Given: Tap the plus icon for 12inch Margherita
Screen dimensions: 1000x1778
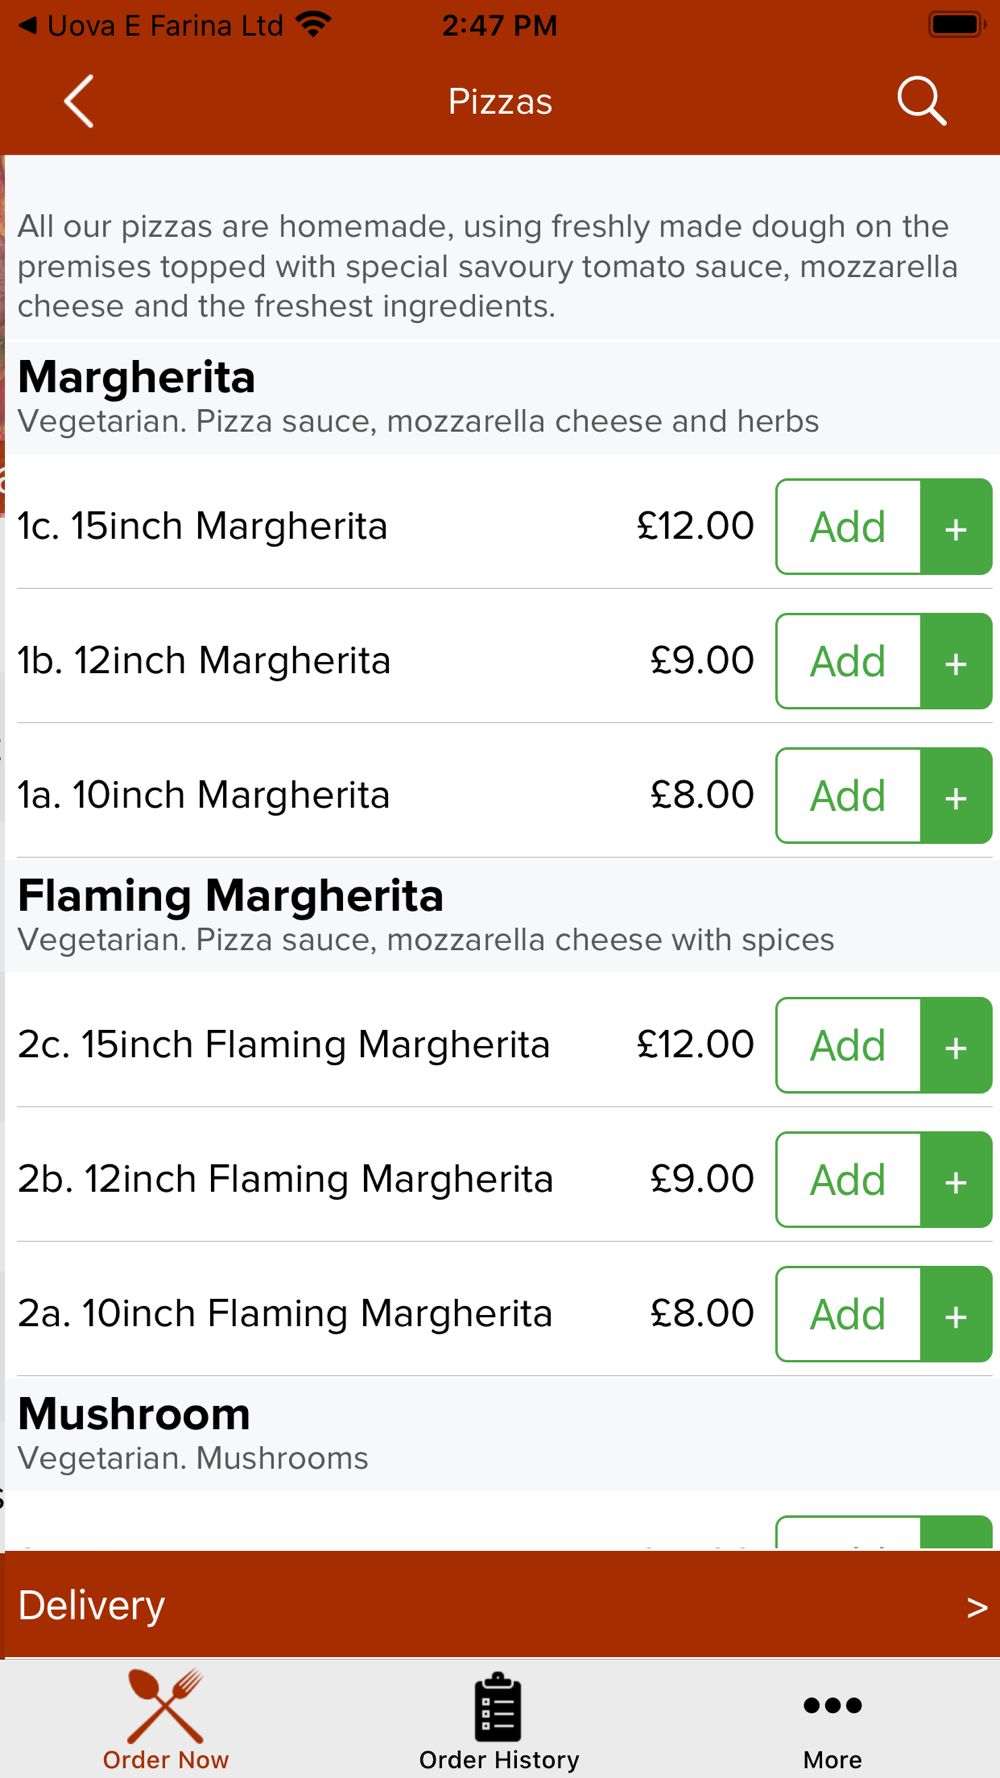Looking at the screenshot, I should tap(956, 661).
